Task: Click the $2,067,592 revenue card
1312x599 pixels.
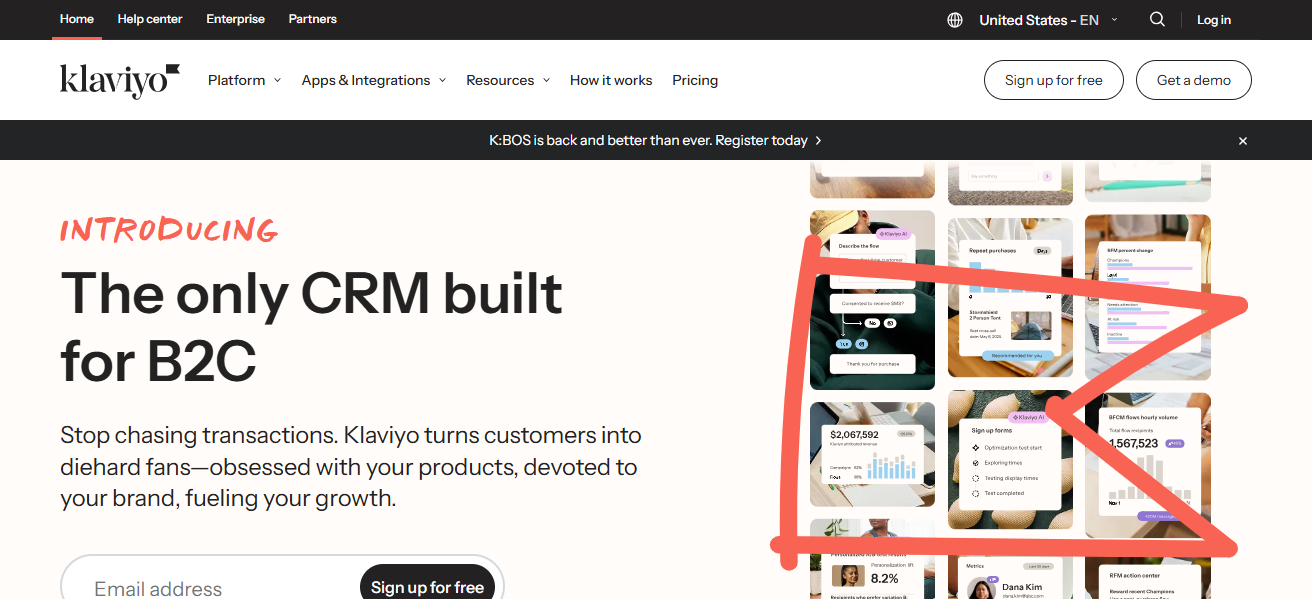Action: point(872,455)
